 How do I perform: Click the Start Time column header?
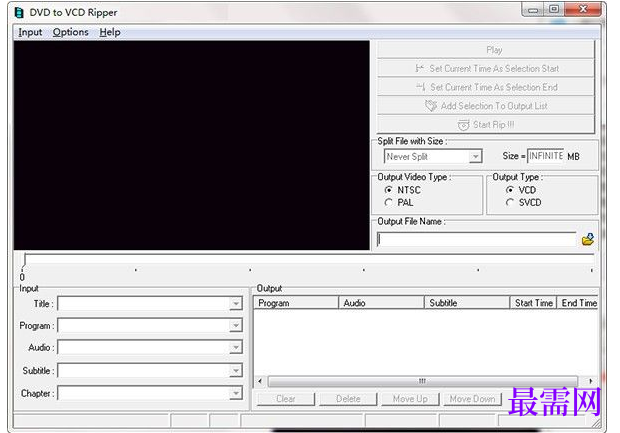(533, 303)
